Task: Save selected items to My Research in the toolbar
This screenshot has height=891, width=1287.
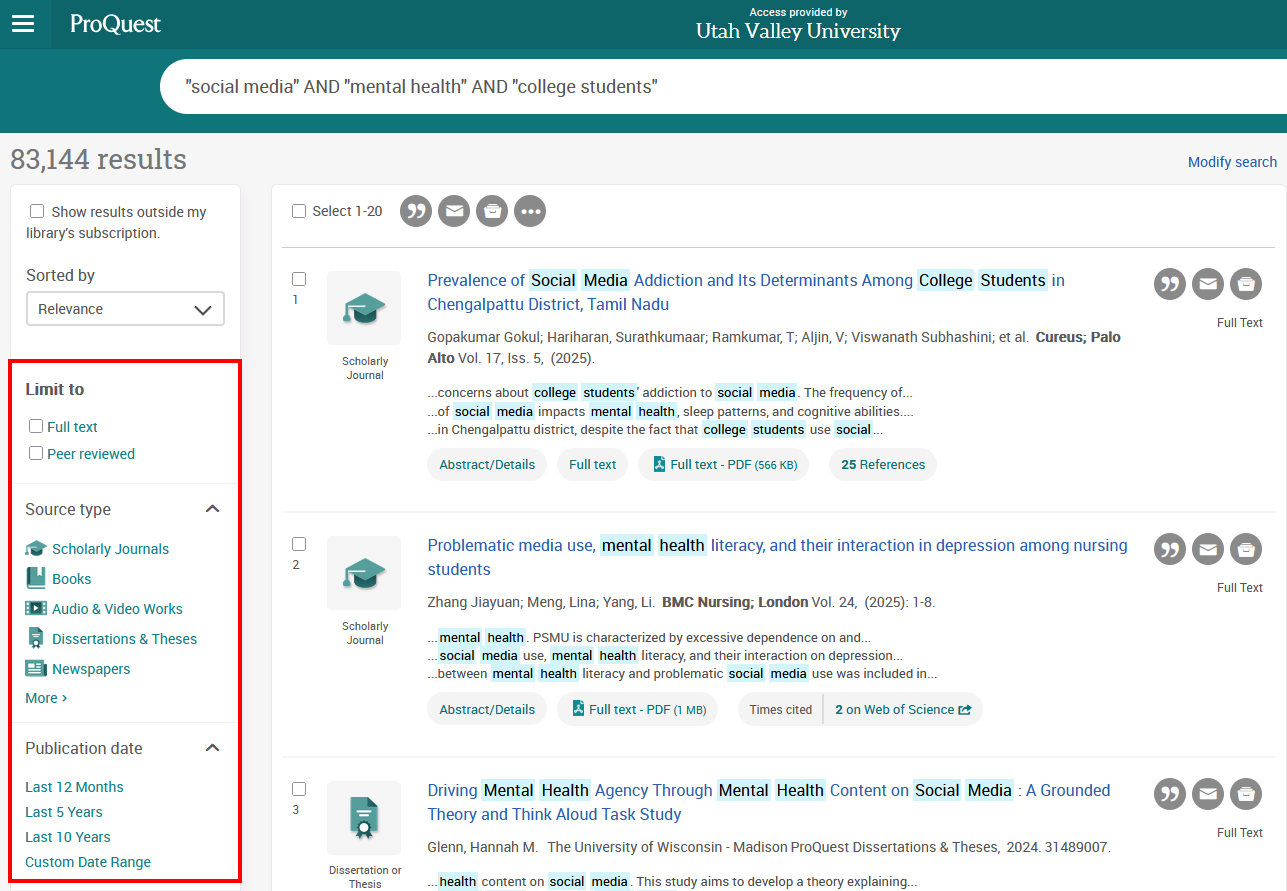Action: 492,211
